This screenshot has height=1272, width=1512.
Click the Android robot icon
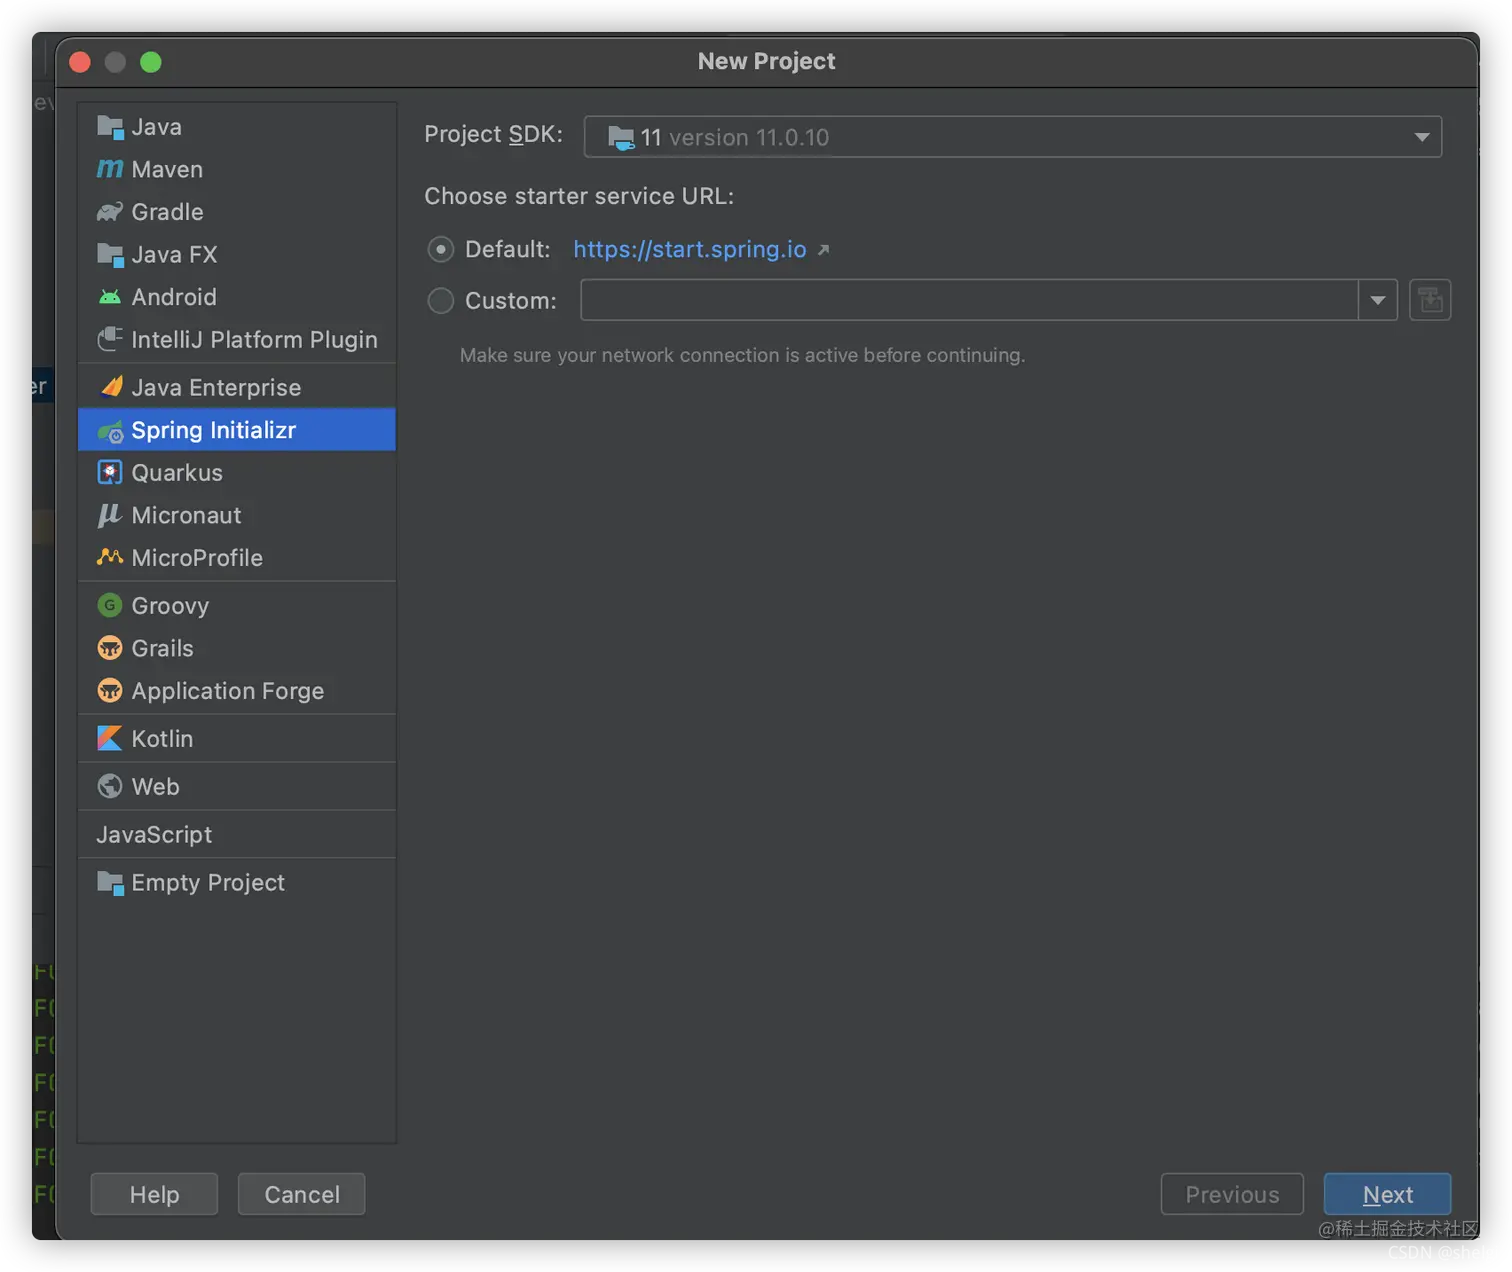pos(110,297)
